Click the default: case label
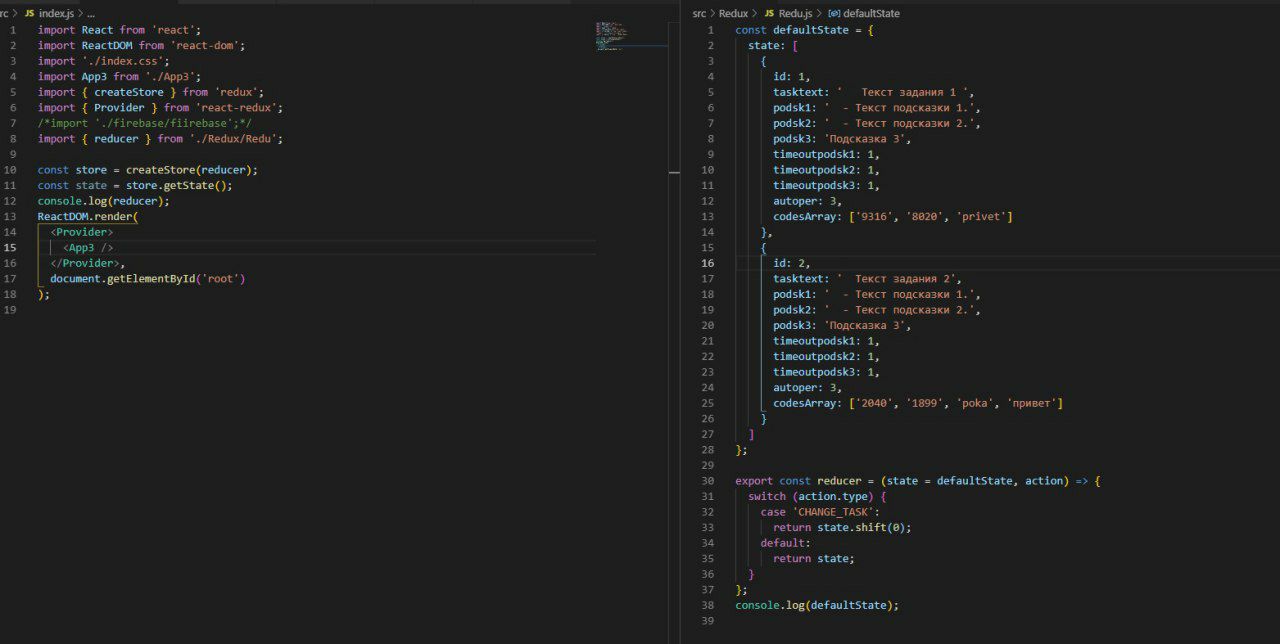Viewport: 1280px width, 644px height. (x=785, y=542)
